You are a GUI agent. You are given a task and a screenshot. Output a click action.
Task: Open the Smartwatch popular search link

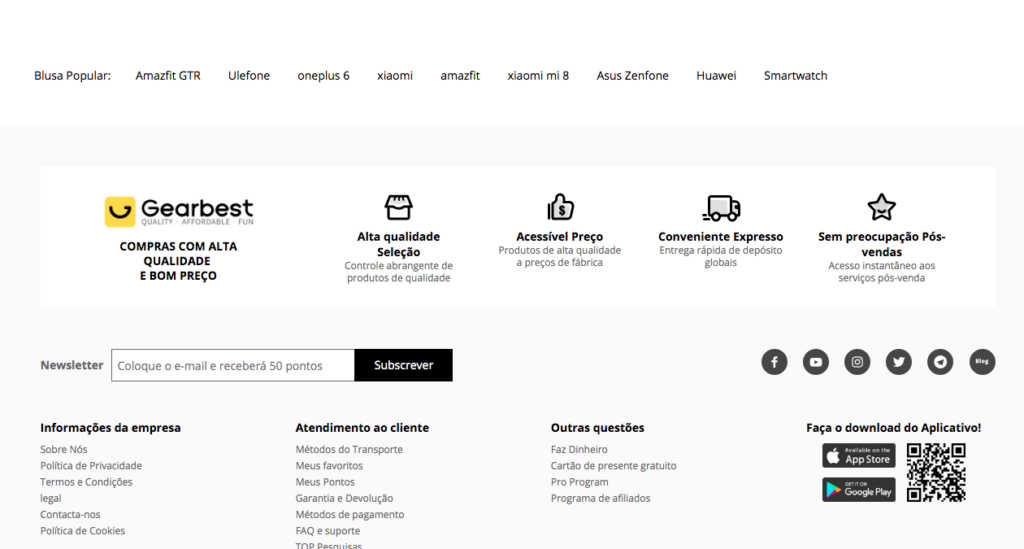click(x=795, y=76)
